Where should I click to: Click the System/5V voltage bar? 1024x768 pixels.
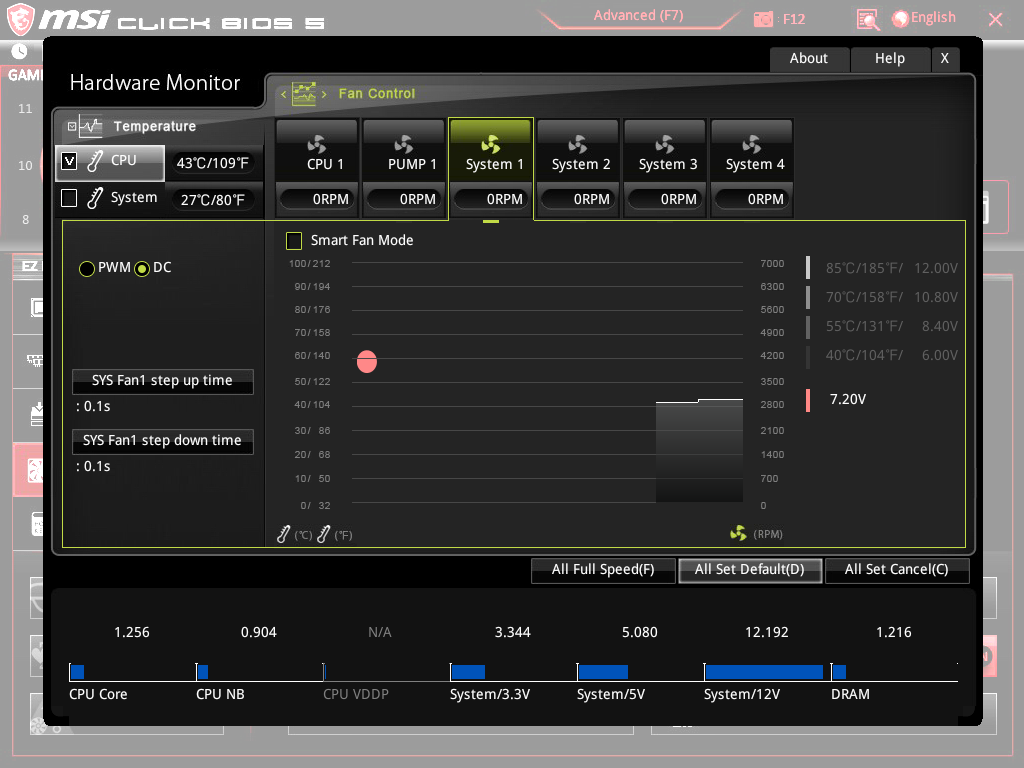point(603,671)
